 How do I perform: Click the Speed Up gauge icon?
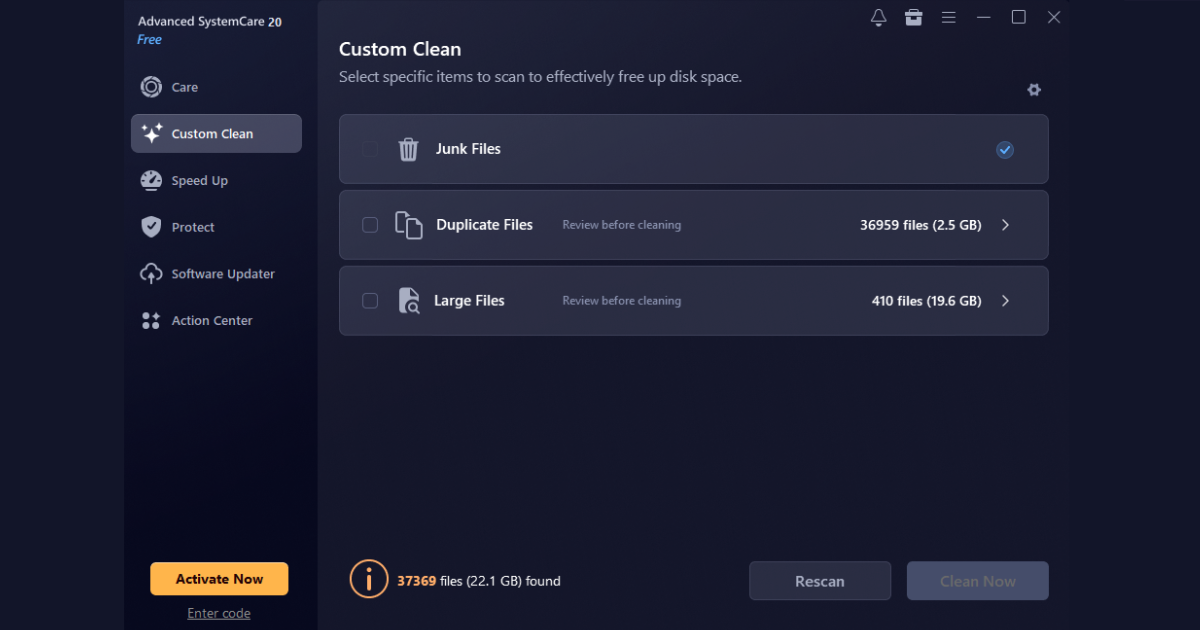151,180
